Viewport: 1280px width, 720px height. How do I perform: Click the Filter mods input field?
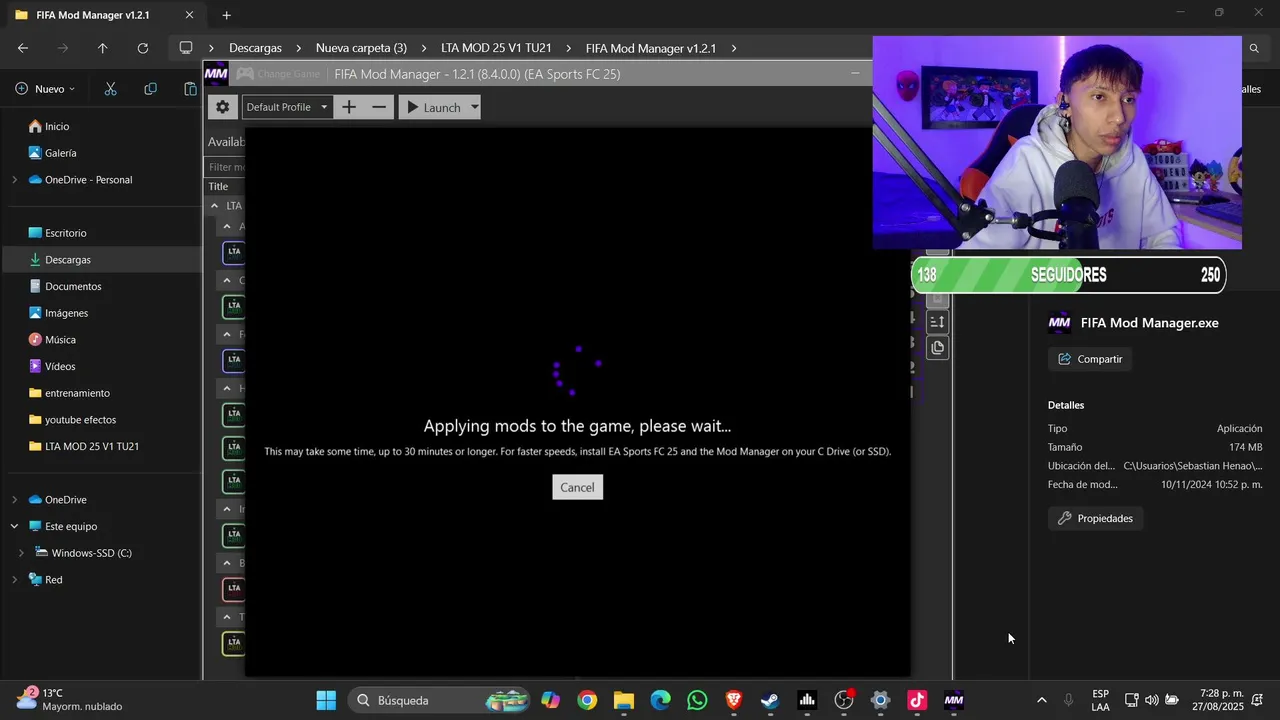(227, 167)
